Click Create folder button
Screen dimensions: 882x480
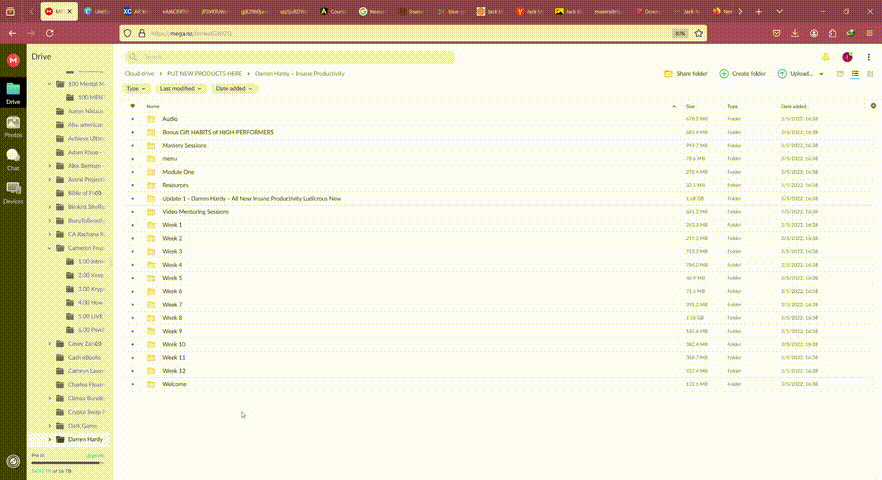point(742,74)
